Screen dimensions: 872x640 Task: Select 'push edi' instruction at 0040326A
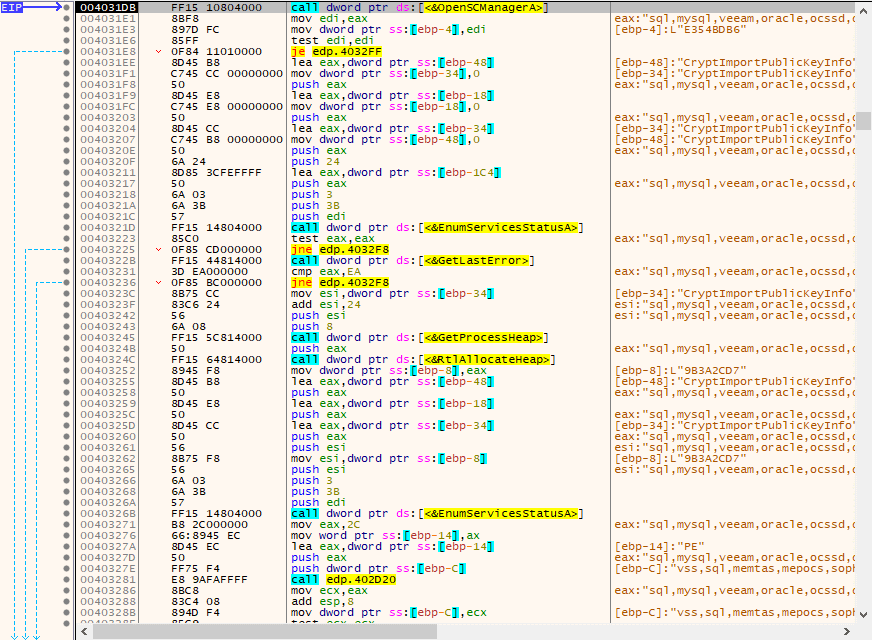pos(318,502)
